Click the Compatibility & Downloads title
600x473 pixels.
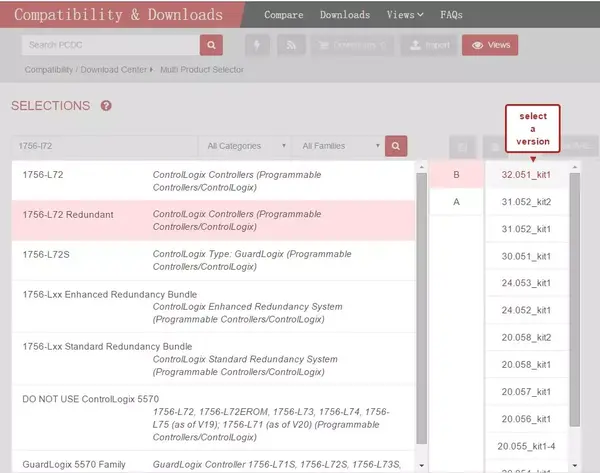click(119, 15)
